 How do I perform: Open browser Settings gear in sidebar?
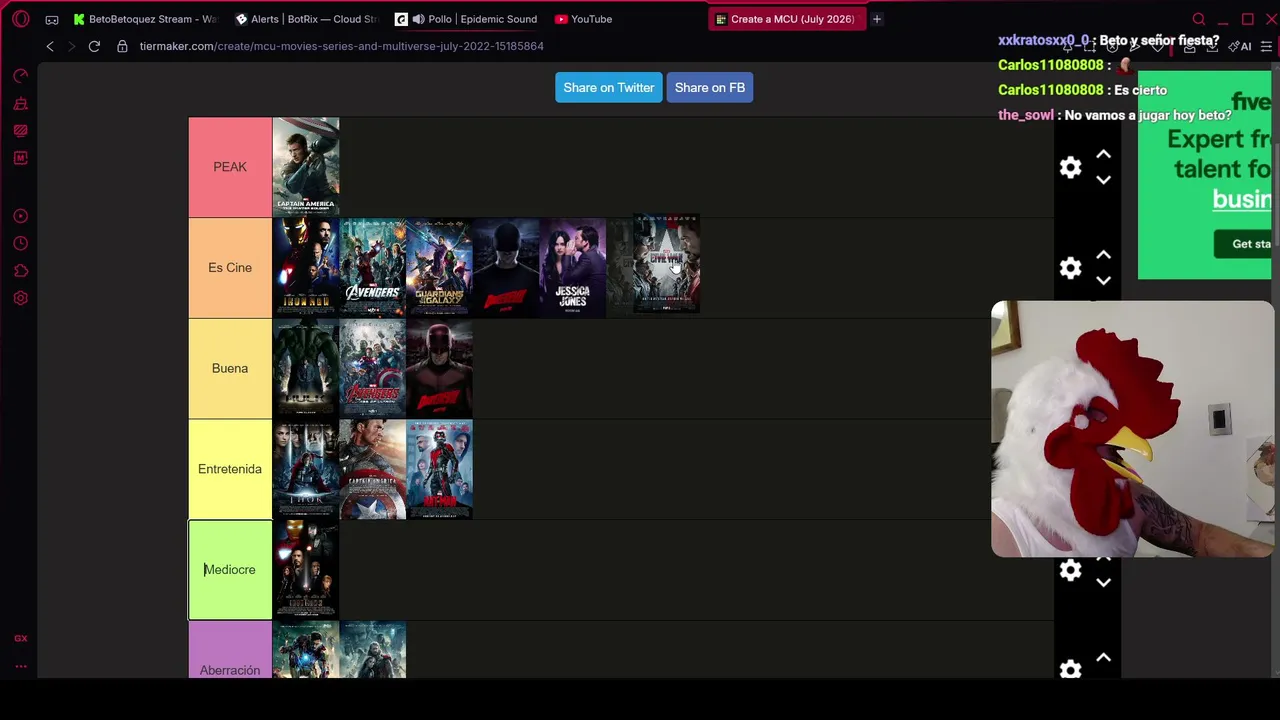pyautogui.click(x=21, y=298)
